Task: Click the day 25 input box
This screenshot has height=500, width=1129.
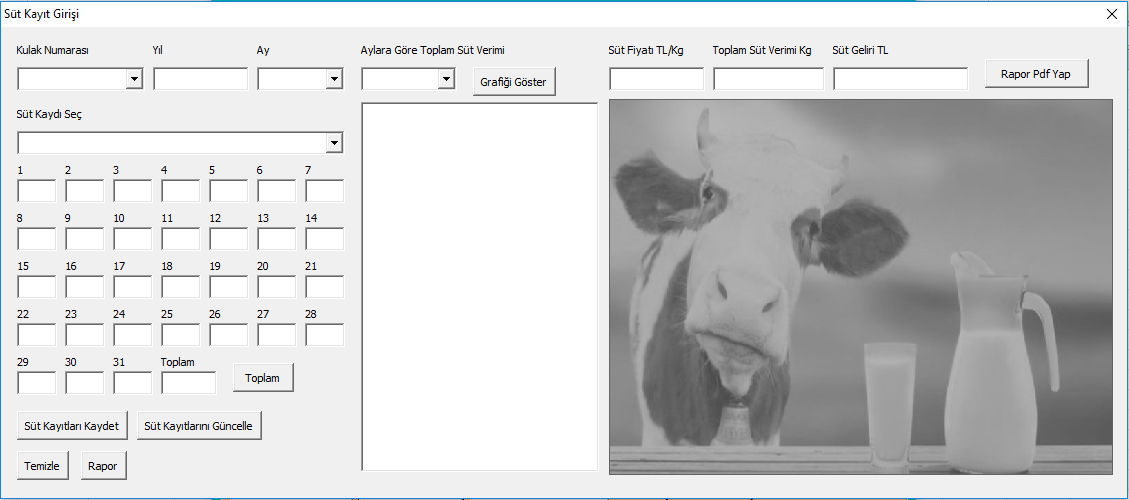Action: pyautogui.click(x=181, y=335)
